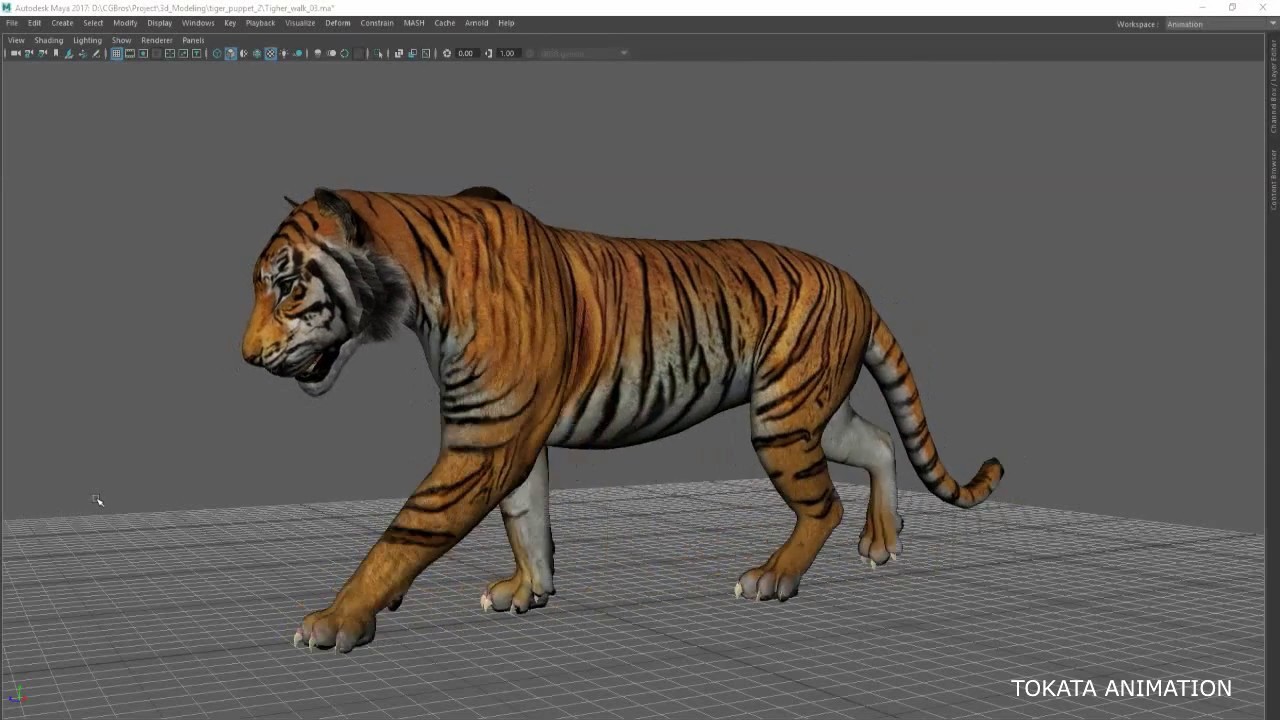This screenshot has height=720, width=1280.
Task: Click the X-Ray display icon
Action: pyautogui.click(x=399, y=53)
